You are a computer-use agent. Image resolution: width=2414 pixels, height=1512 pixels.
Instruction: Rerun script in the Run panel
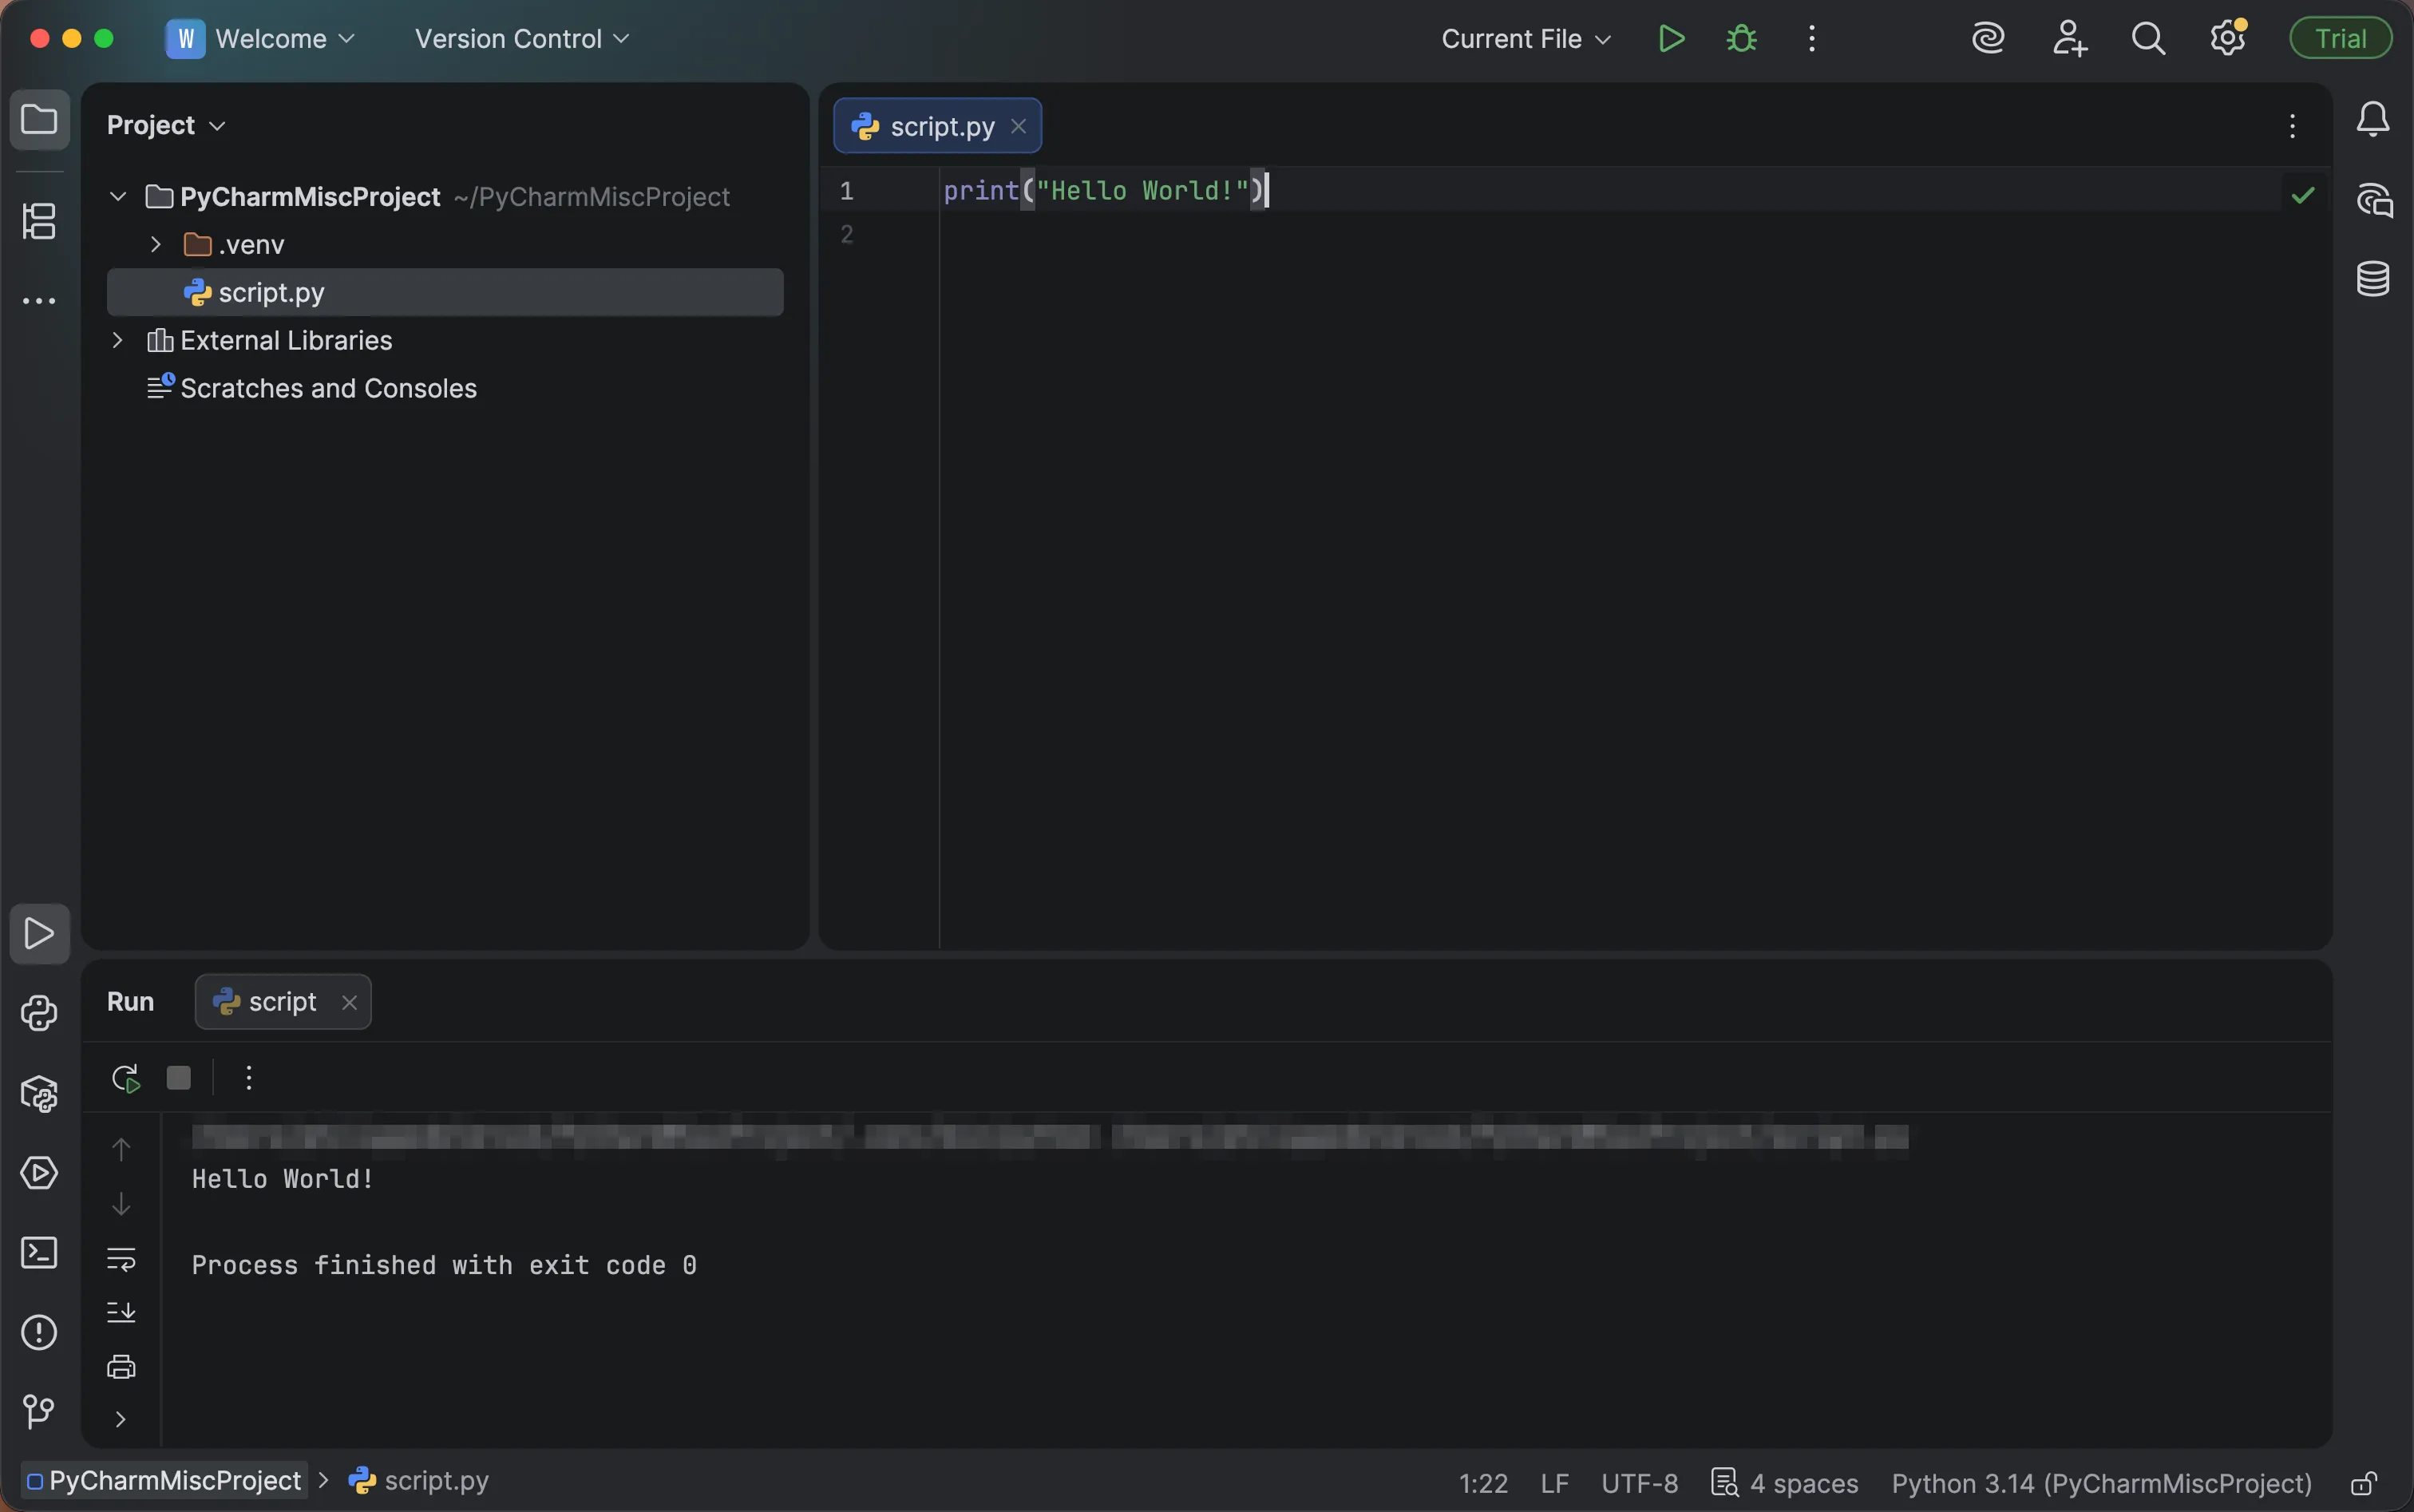point(125,1078)
